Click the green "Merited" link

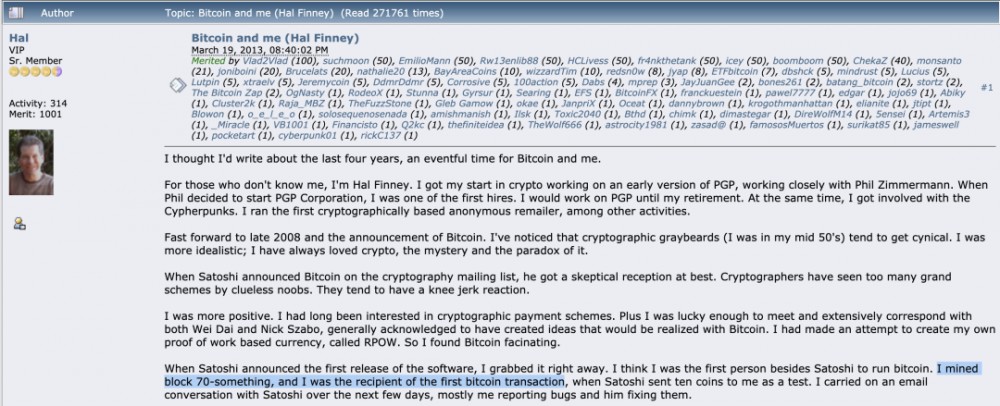[212, 61]
